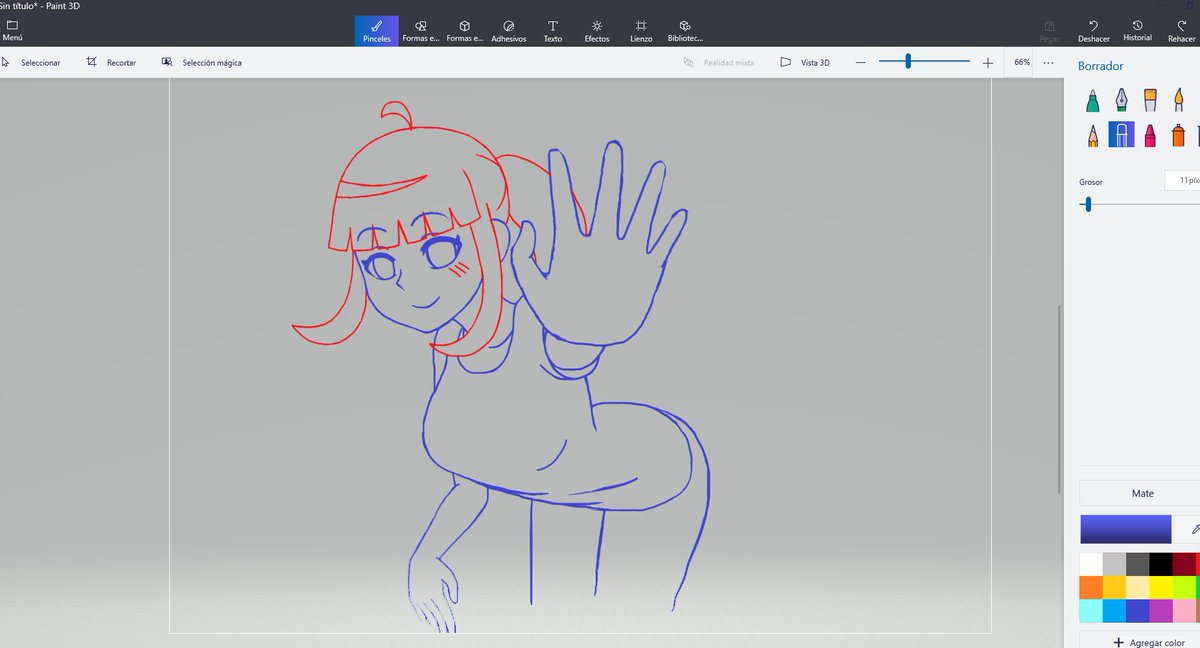This screenshot has height=648, width=1200.
Task: Click the Realidad mixta button
Action: tap(718, 62)
